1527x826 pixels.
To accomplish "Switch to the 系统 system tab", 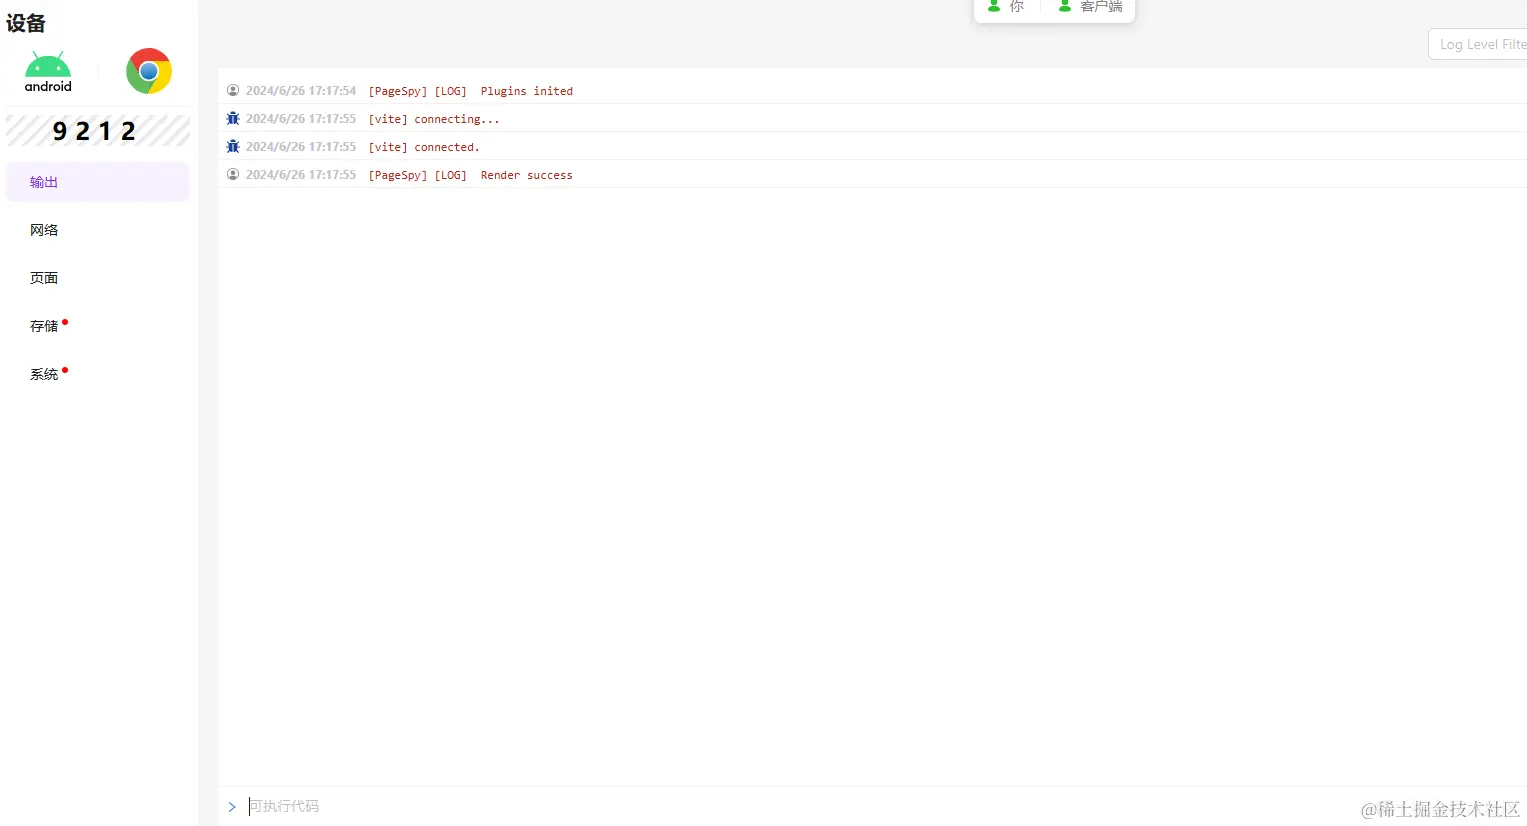I will (x=98, y=374).
